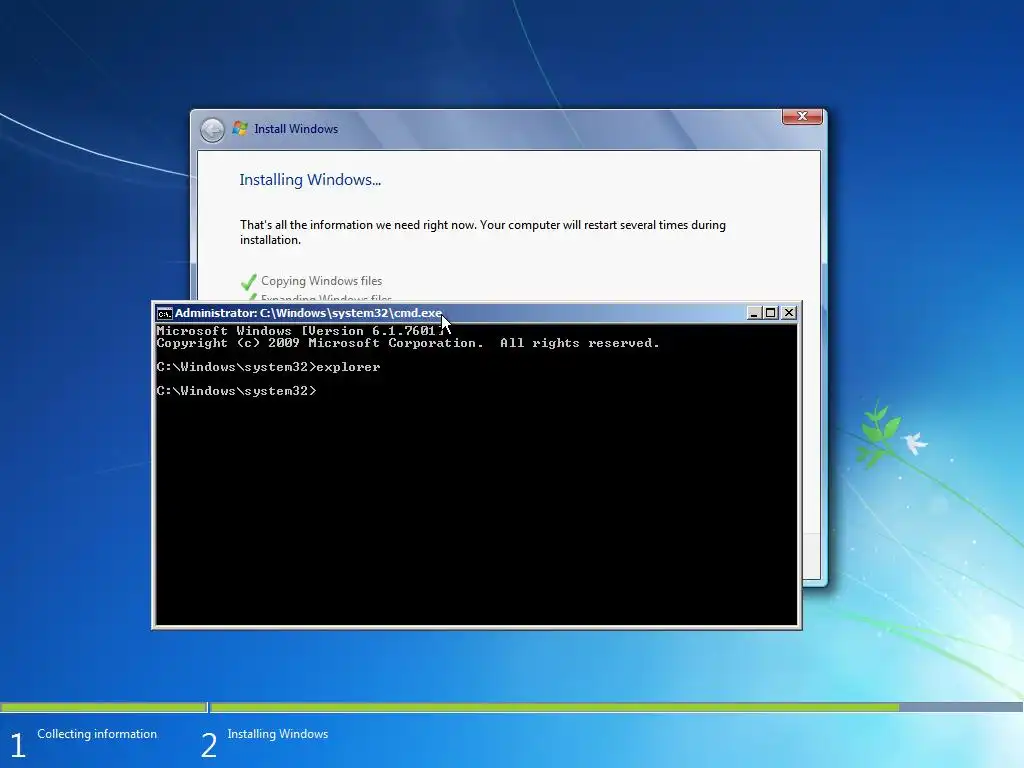1024x768 pixels.
Task: Click the step 2 installation progress bar
Action: pyautogui.click(x=616, y=707)
